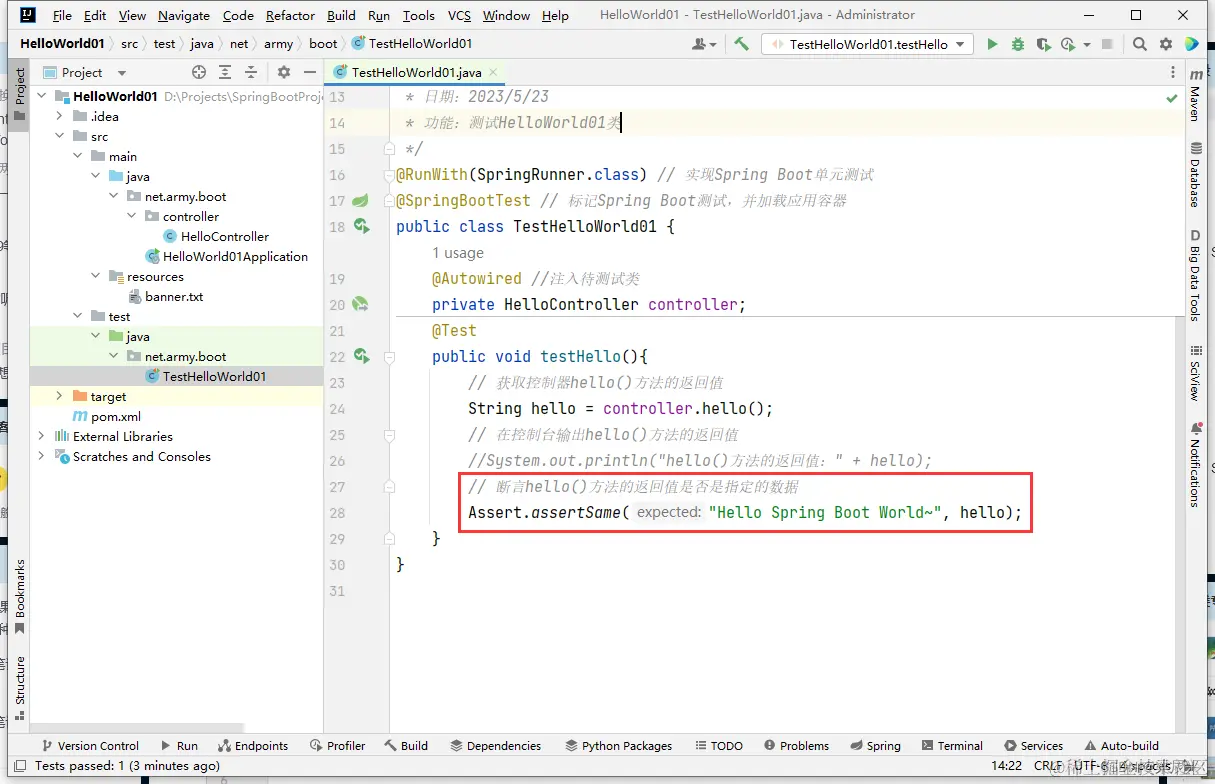Click the Stop square in the toolbar
The image size is (1215, 784).
[x=1107, y=44]
